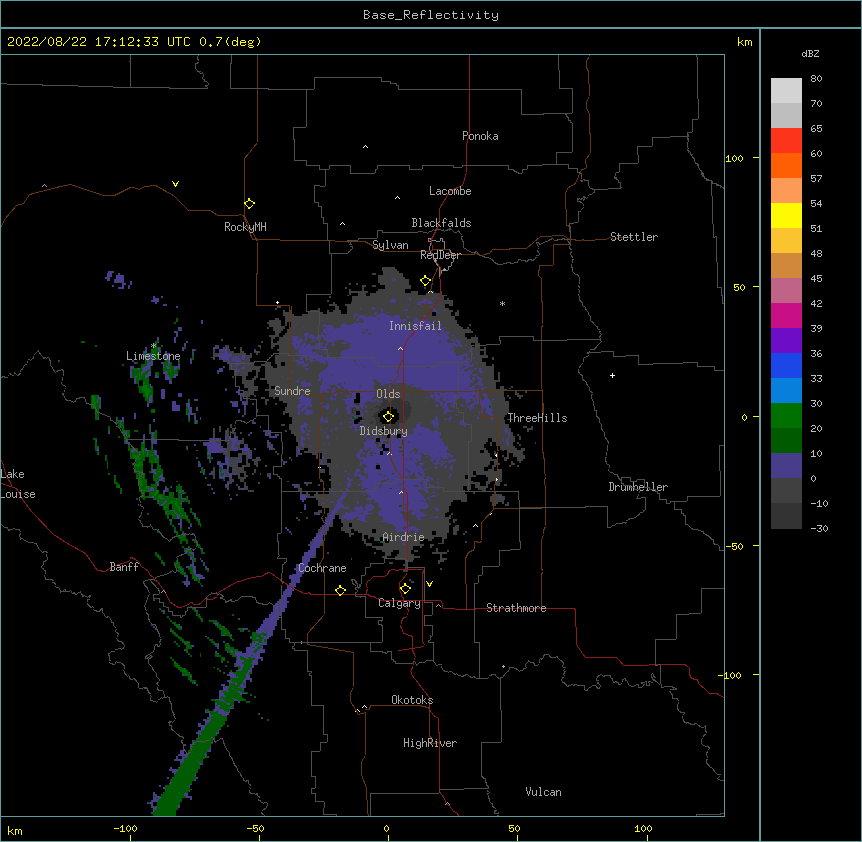Choose the violet 39 dBZ legend swatch
The width and height of the screenshot is (862, 842).
[786, 341]
